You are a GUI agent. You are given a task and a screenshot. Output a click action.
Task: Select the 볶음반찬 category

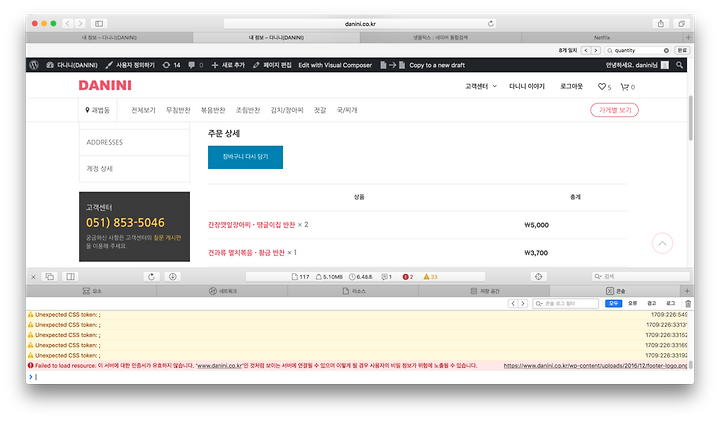(x=213, y=110)
